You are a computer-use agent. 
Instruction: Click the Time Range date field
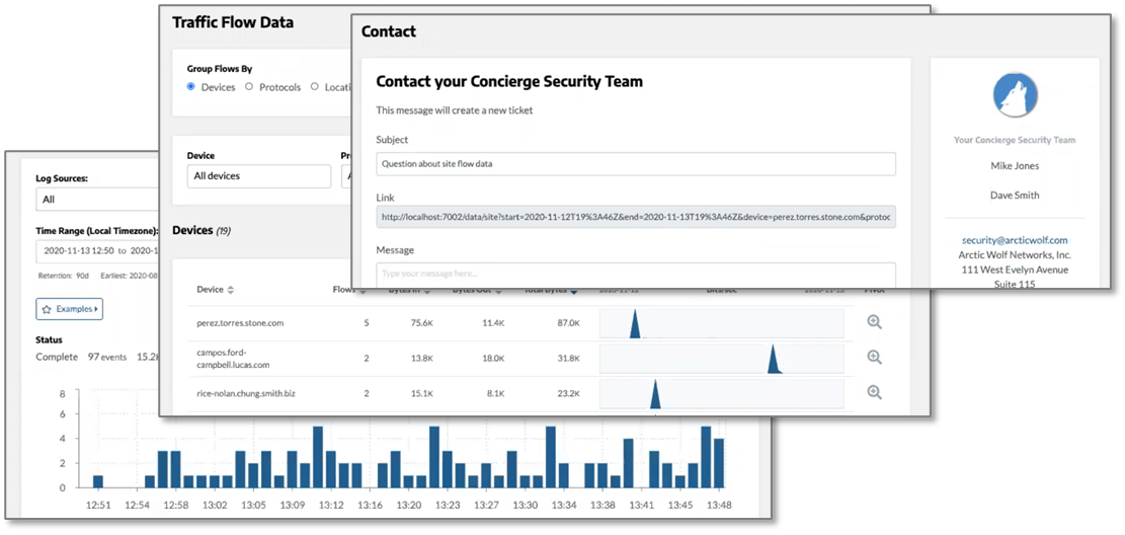[97, 250]
